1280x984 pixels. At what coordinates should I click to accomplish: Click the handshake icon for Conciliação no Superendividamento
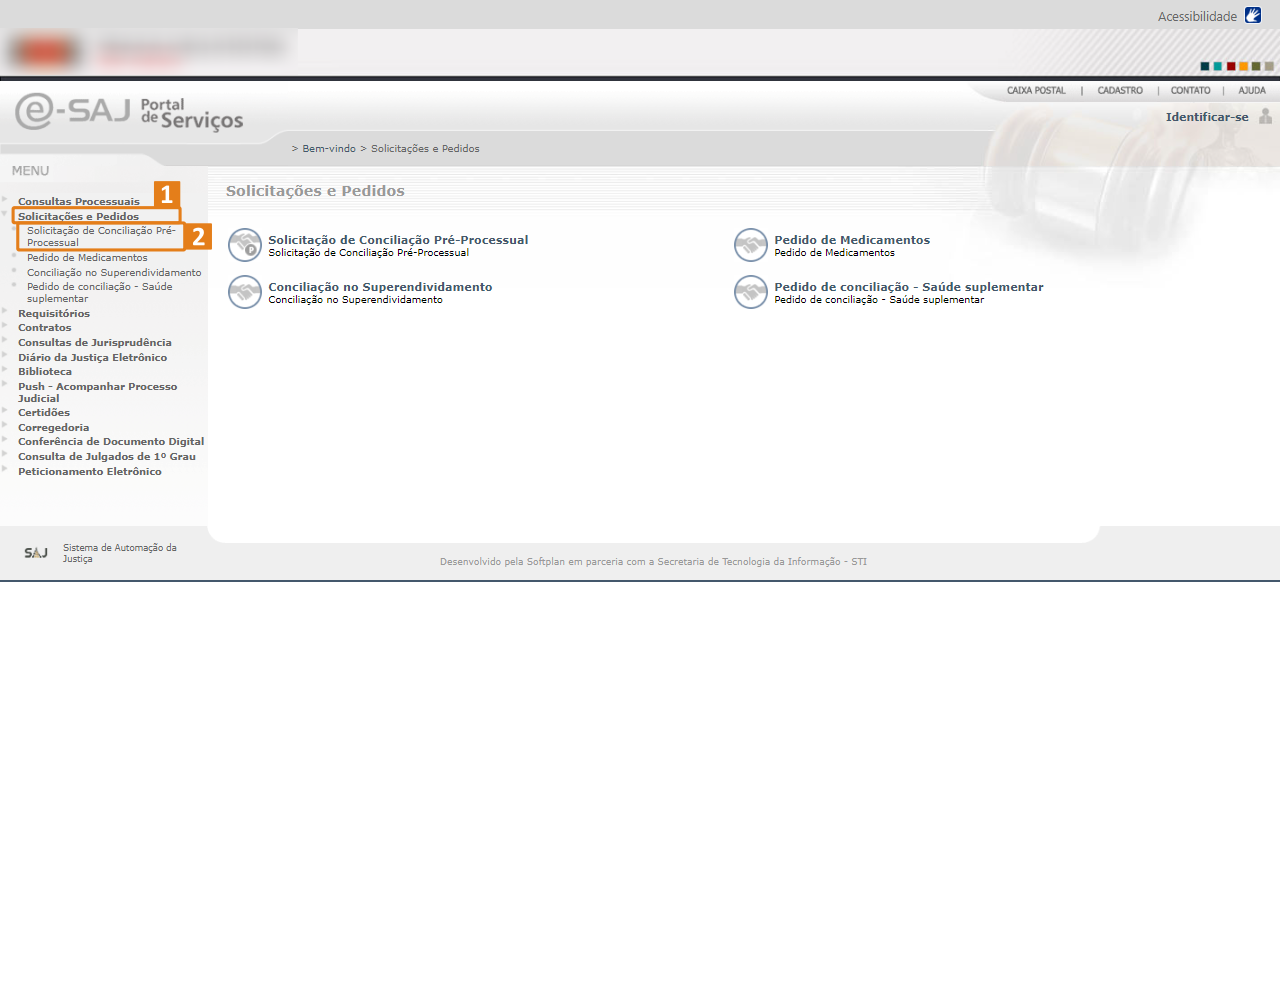245,292
